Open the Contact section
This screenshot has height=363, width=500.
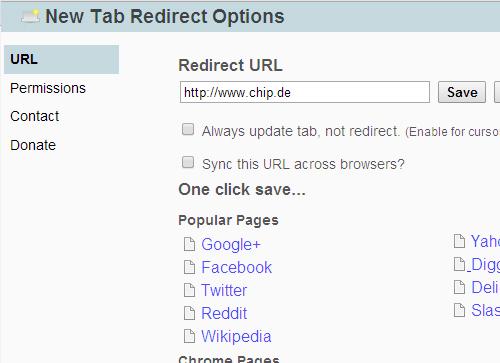pos(35,116)
